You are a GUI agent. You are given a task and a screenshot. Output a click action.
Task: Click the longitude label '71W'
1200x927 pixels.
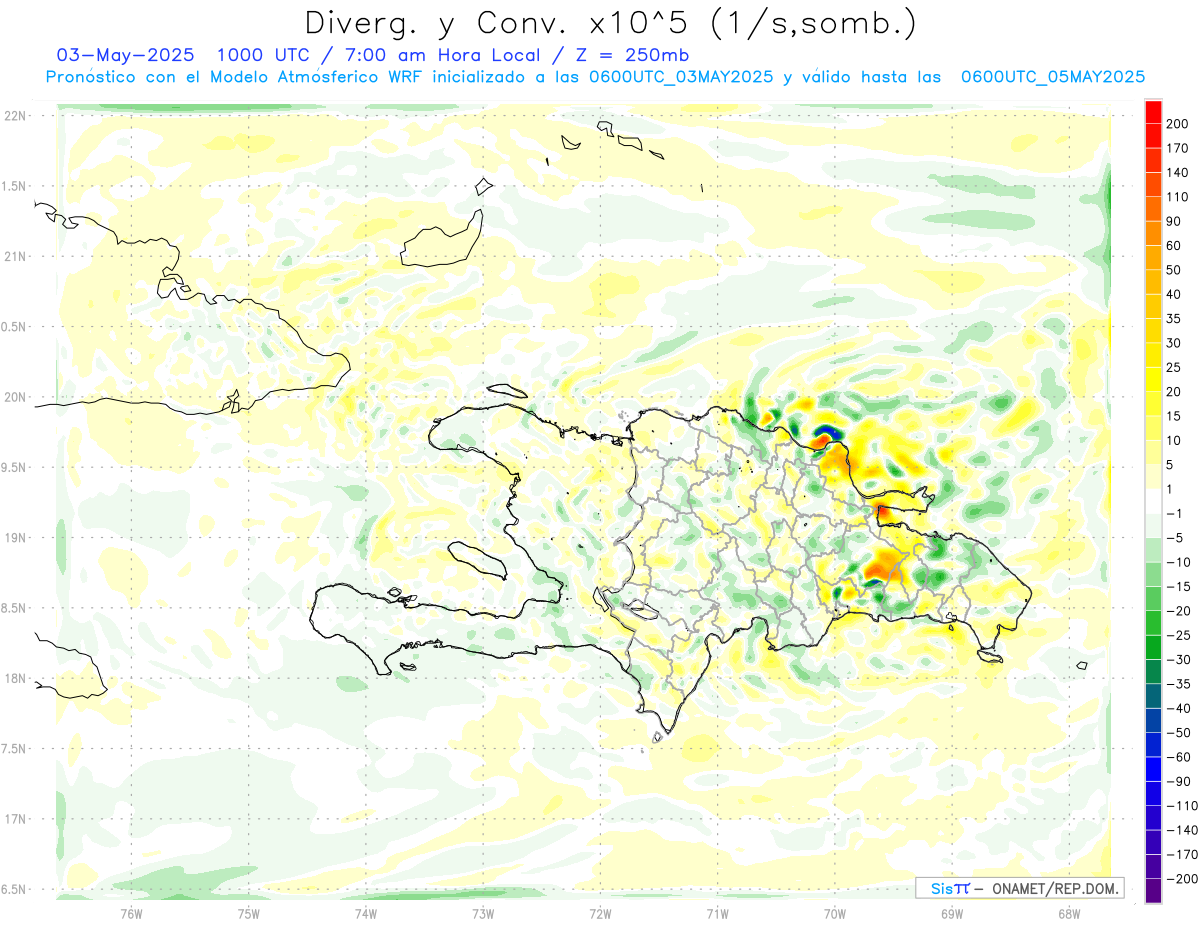718,913
